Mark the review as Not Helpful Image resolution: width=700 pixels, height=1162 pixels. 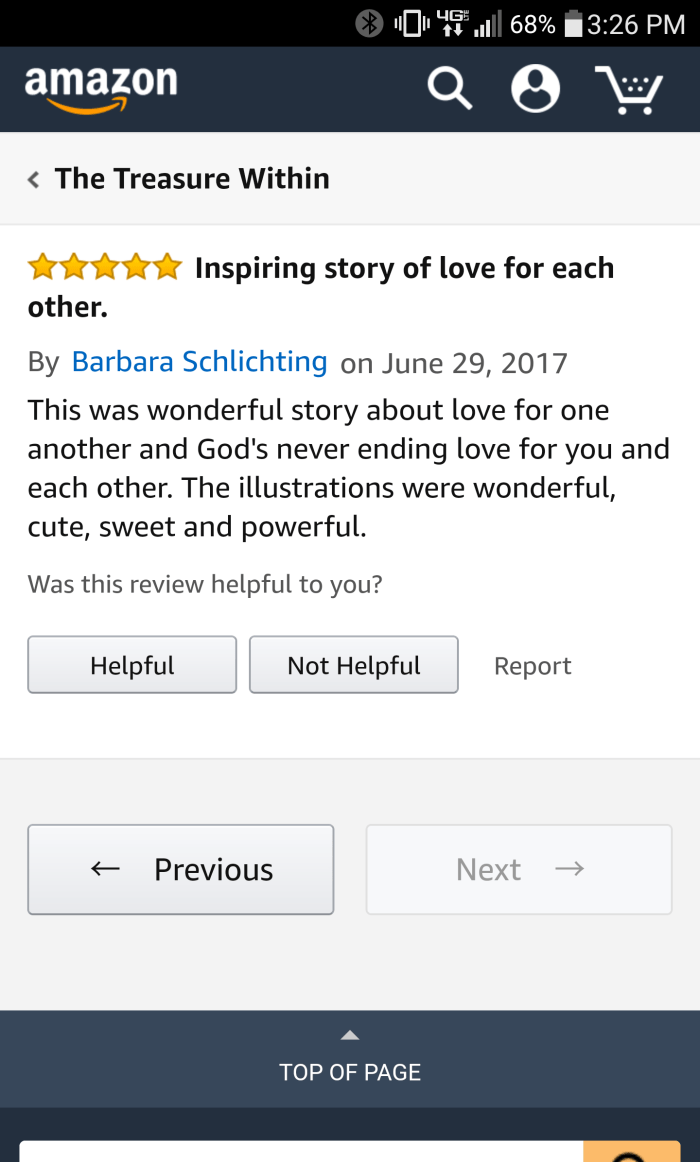tap(353, 665)
